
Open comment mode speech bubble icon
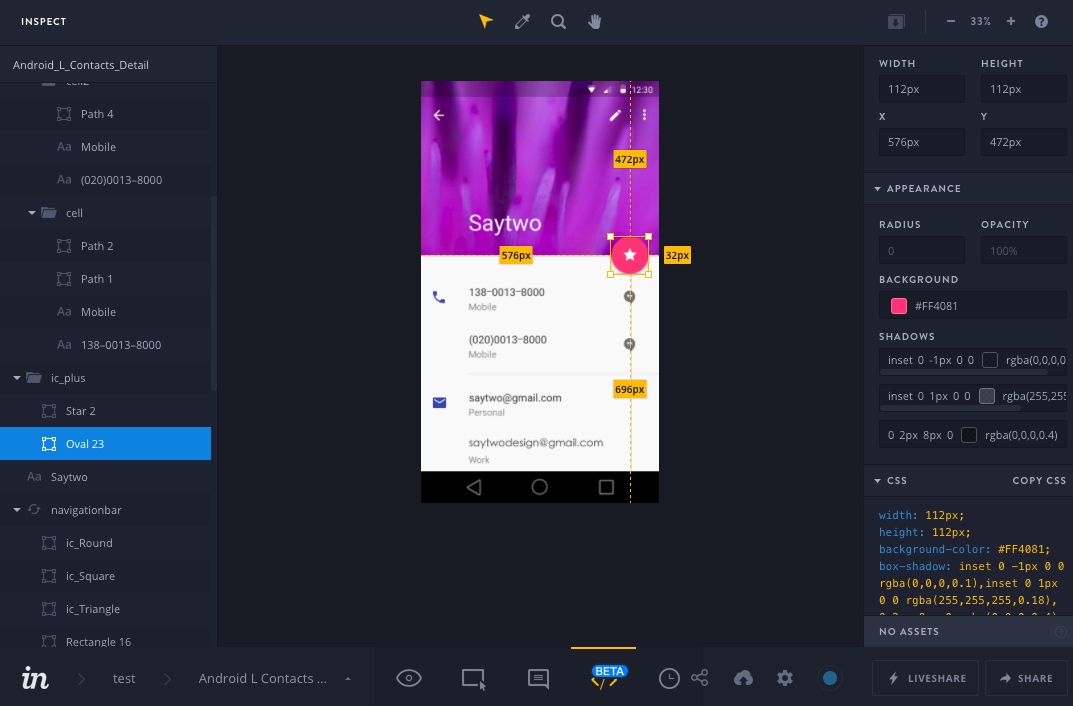[x=539, y=679]
